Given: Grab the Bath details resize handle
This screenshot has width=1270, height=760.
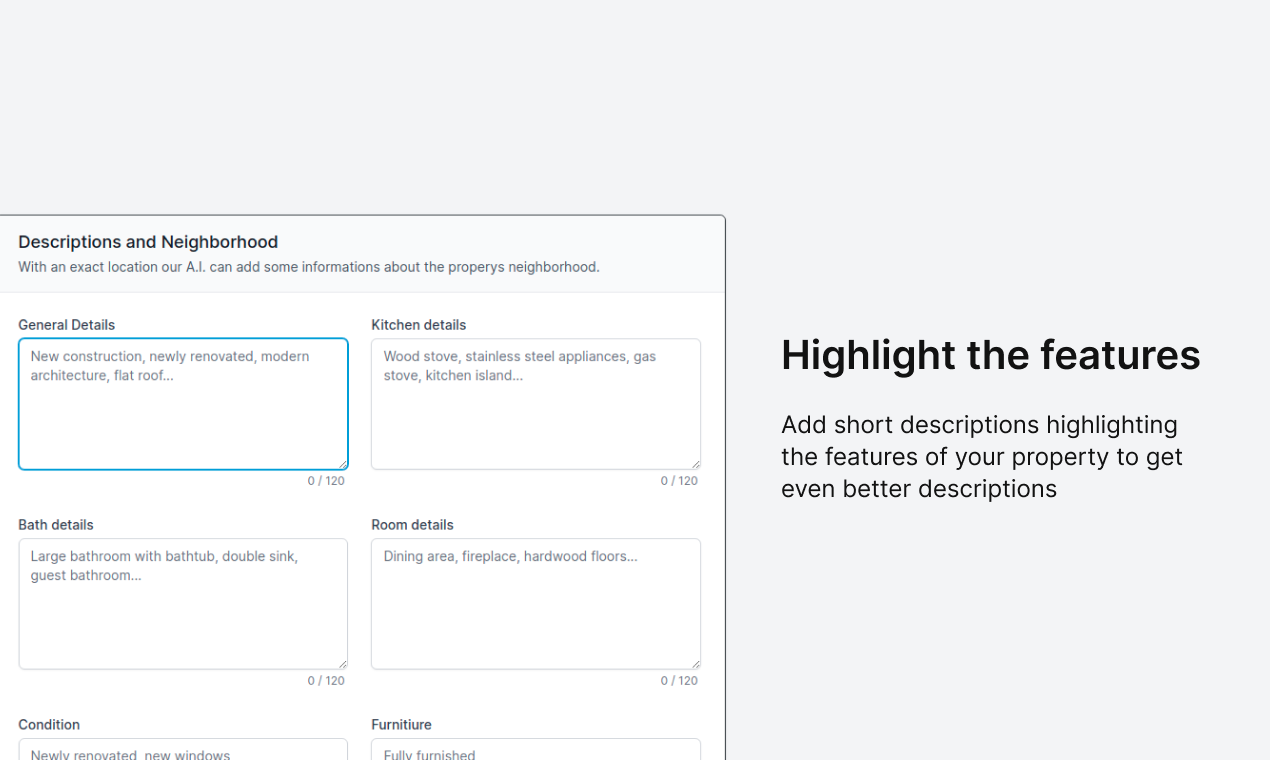Looking at the screenshot, I should coord(342,663).
